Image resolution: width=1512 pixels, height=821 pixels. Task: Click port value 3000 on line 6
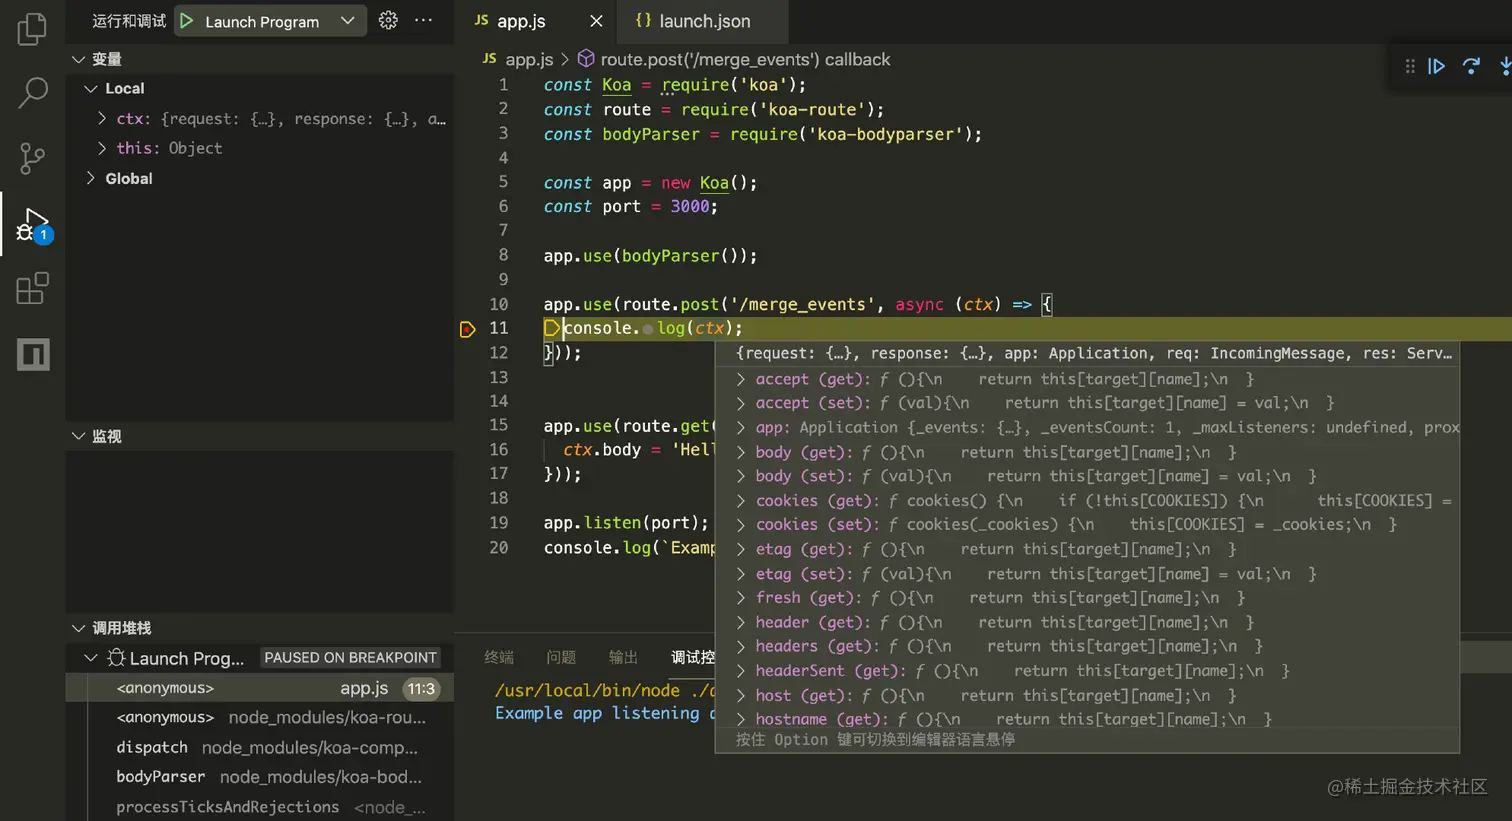[x=689, y=206]
